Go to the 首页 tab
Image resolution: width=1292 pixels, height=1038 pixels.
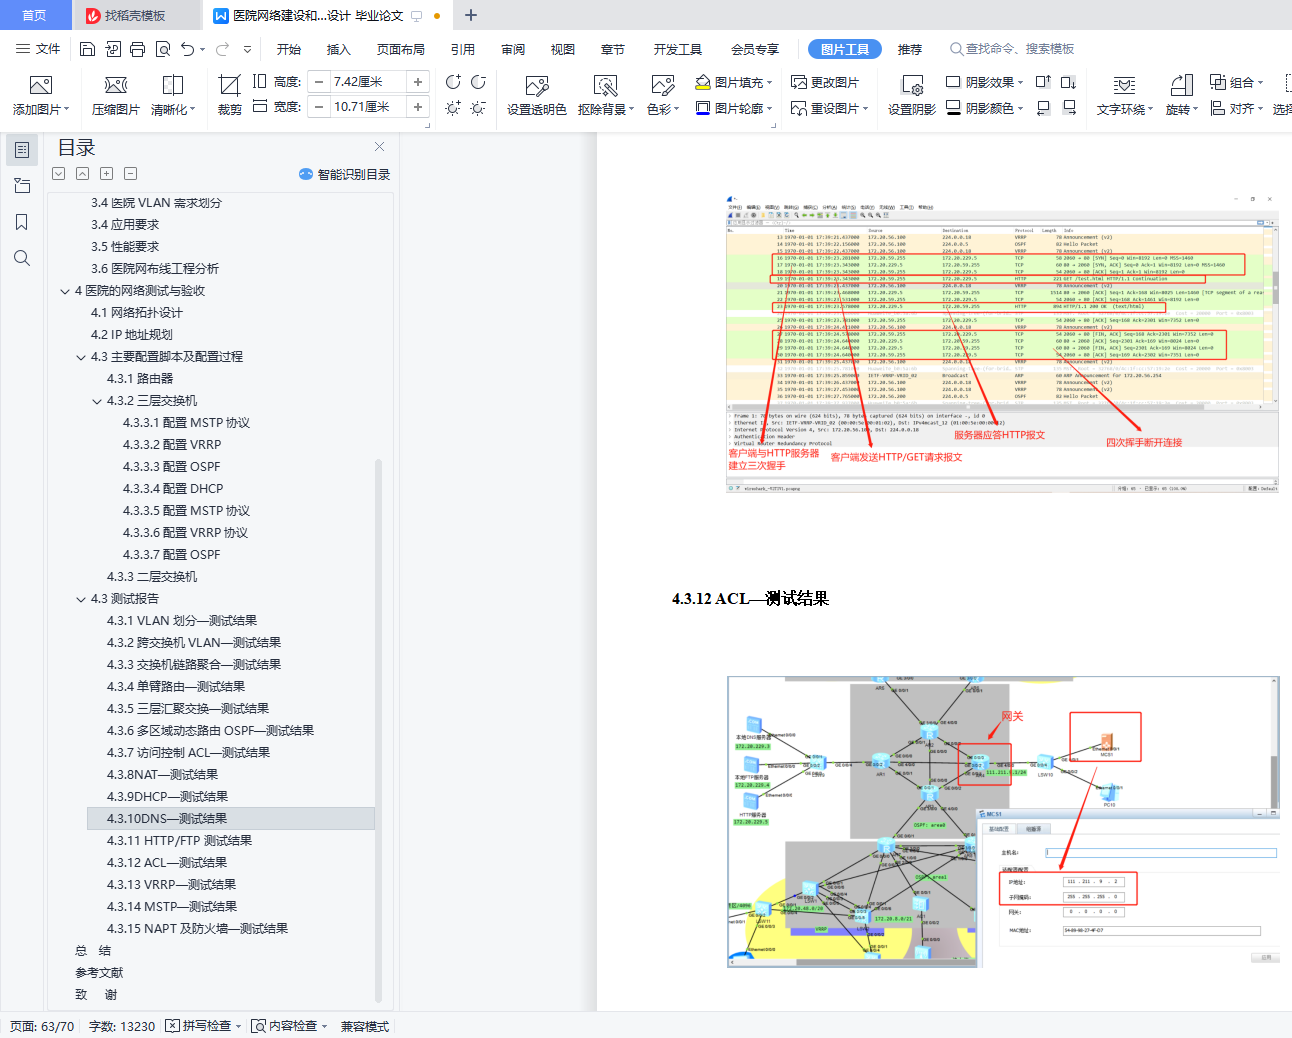coord(34,15)
